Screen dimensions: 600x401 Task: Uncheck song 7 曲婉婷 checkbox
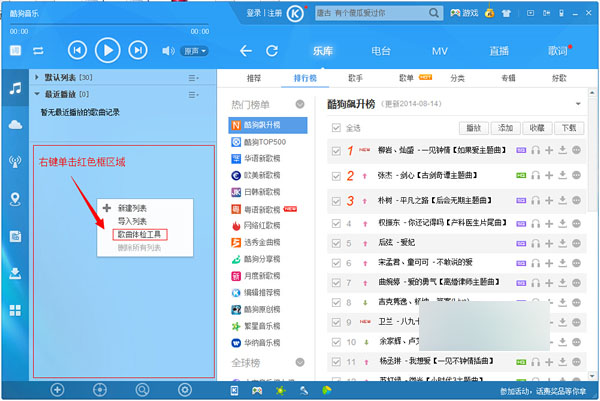336,283
